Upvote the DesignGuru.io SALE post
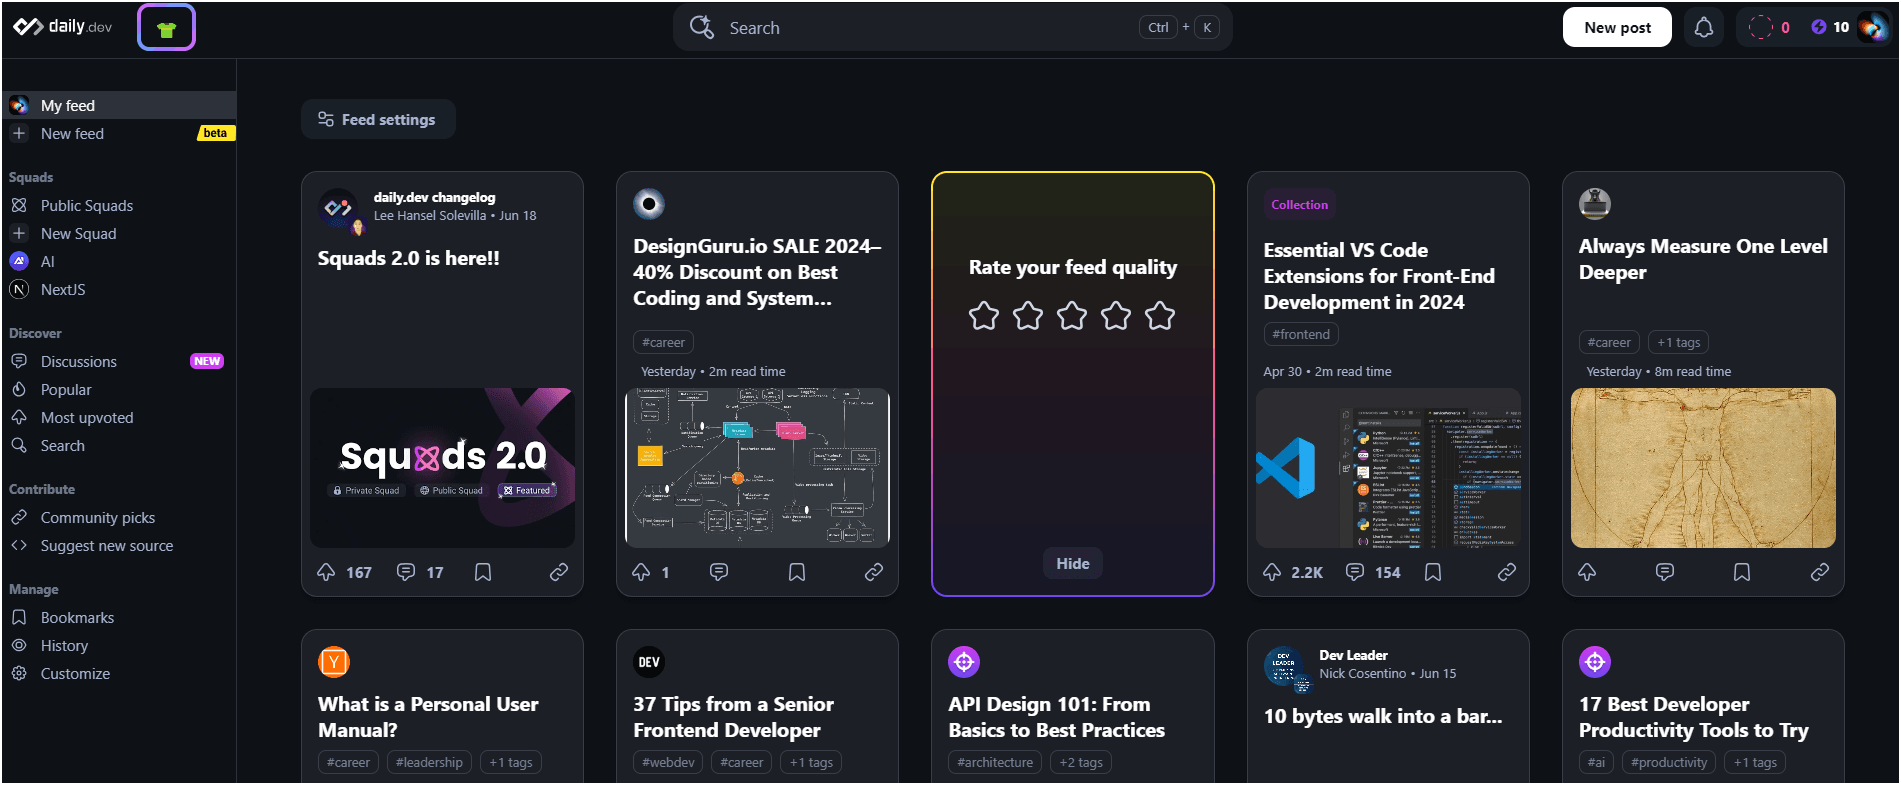The height and width of the screenshot is (785, 1901). pyautogui.click(x=641, y=572)
